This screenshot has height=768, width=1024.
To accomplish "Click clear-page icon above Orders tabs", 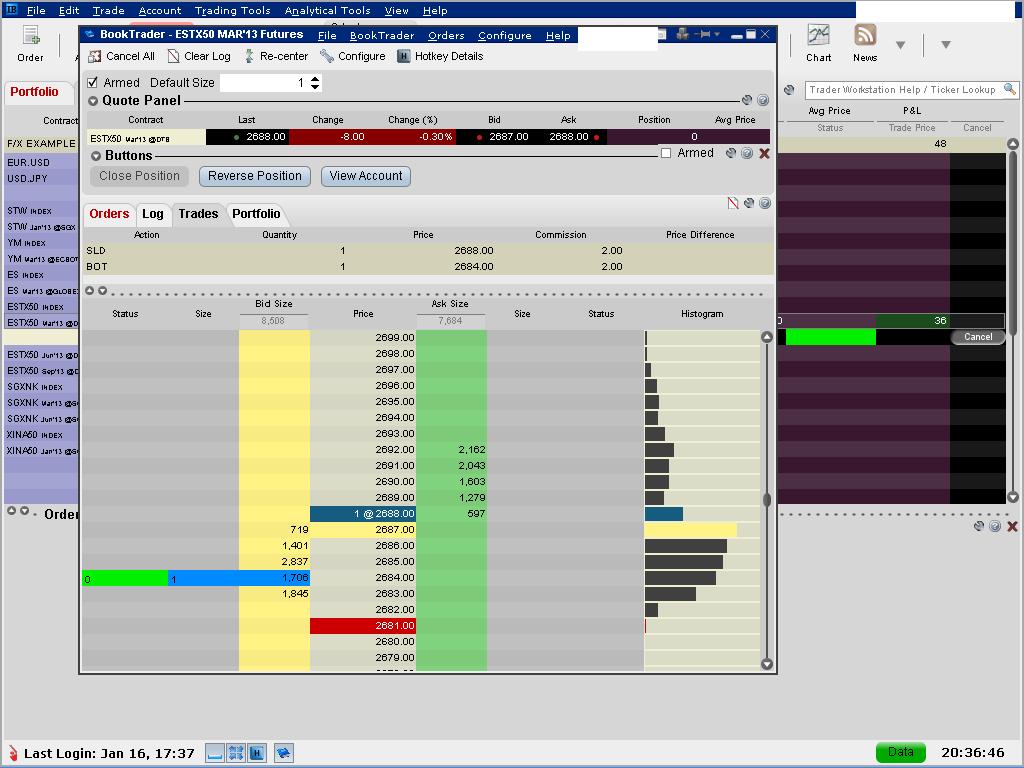I will pyautogui.click(x=733, y=203).
